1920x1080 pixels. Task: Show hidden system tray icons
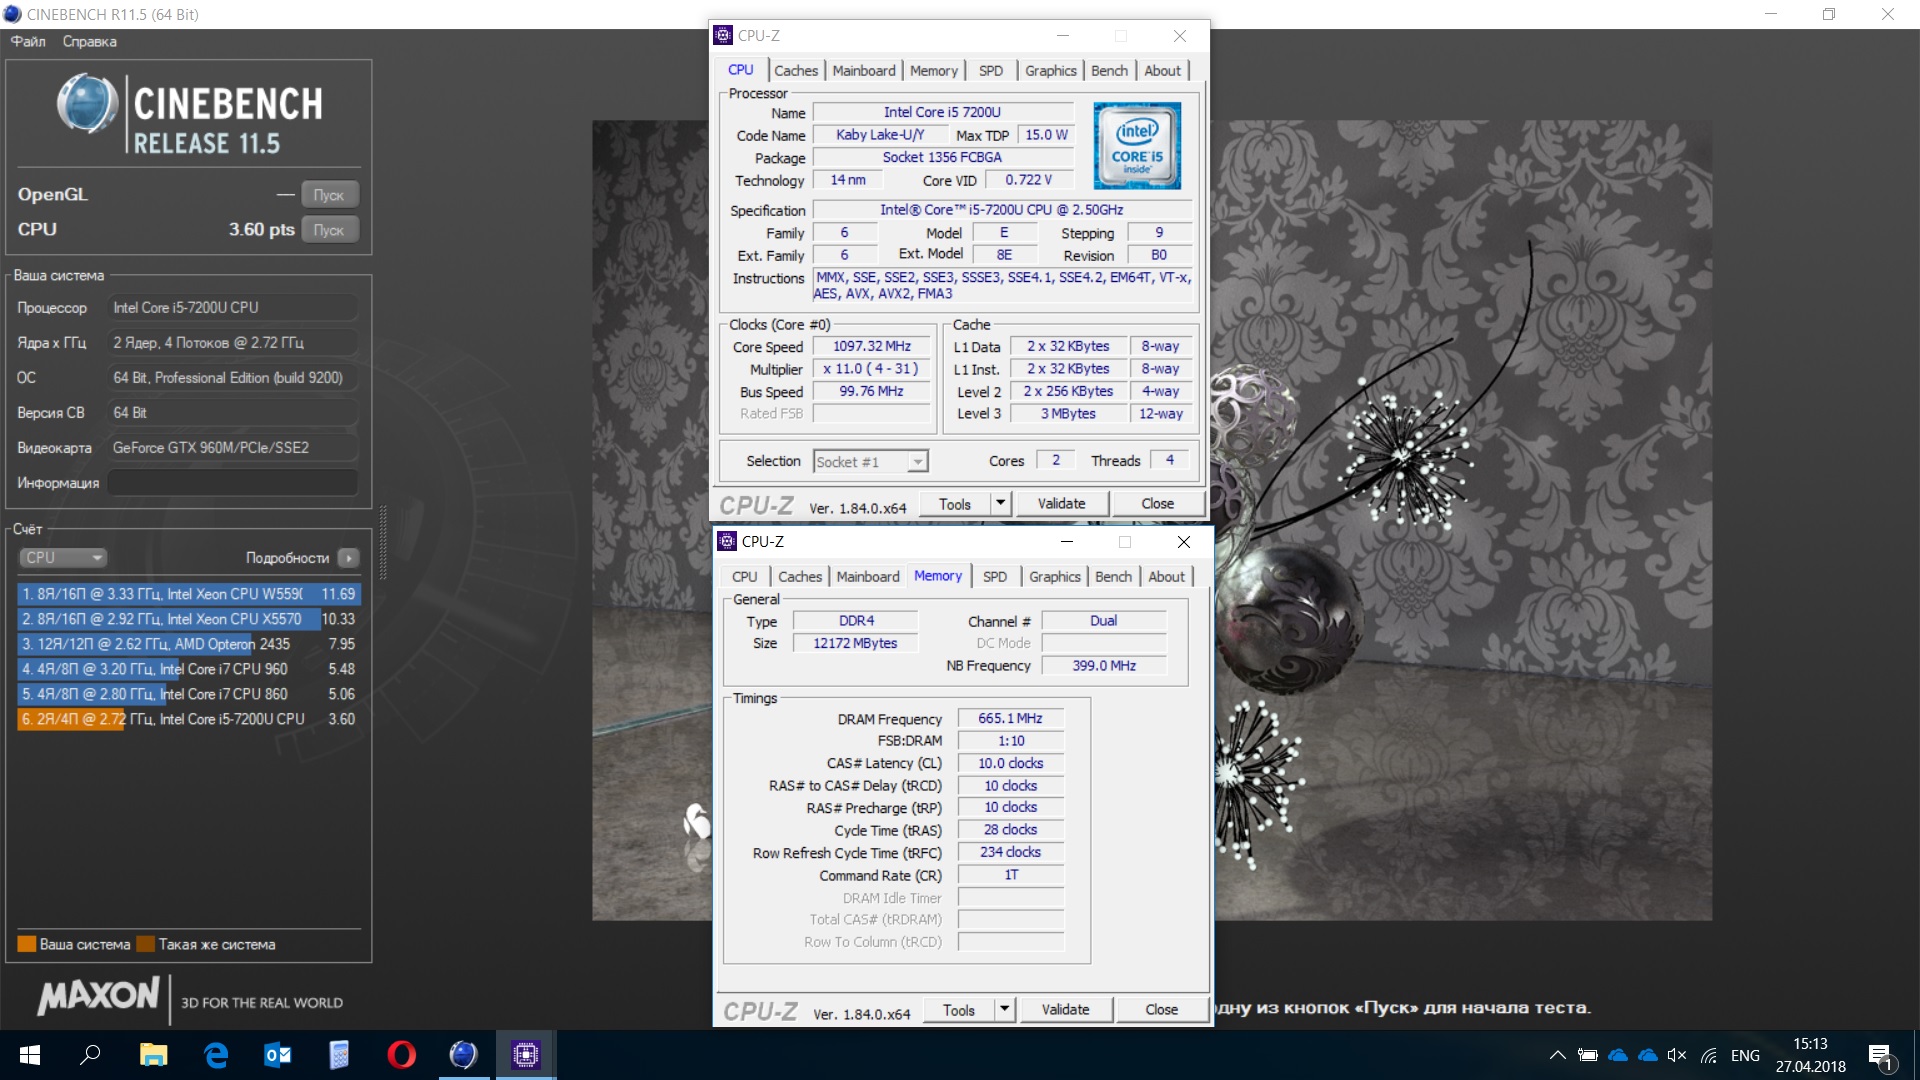point(1557,1055)
